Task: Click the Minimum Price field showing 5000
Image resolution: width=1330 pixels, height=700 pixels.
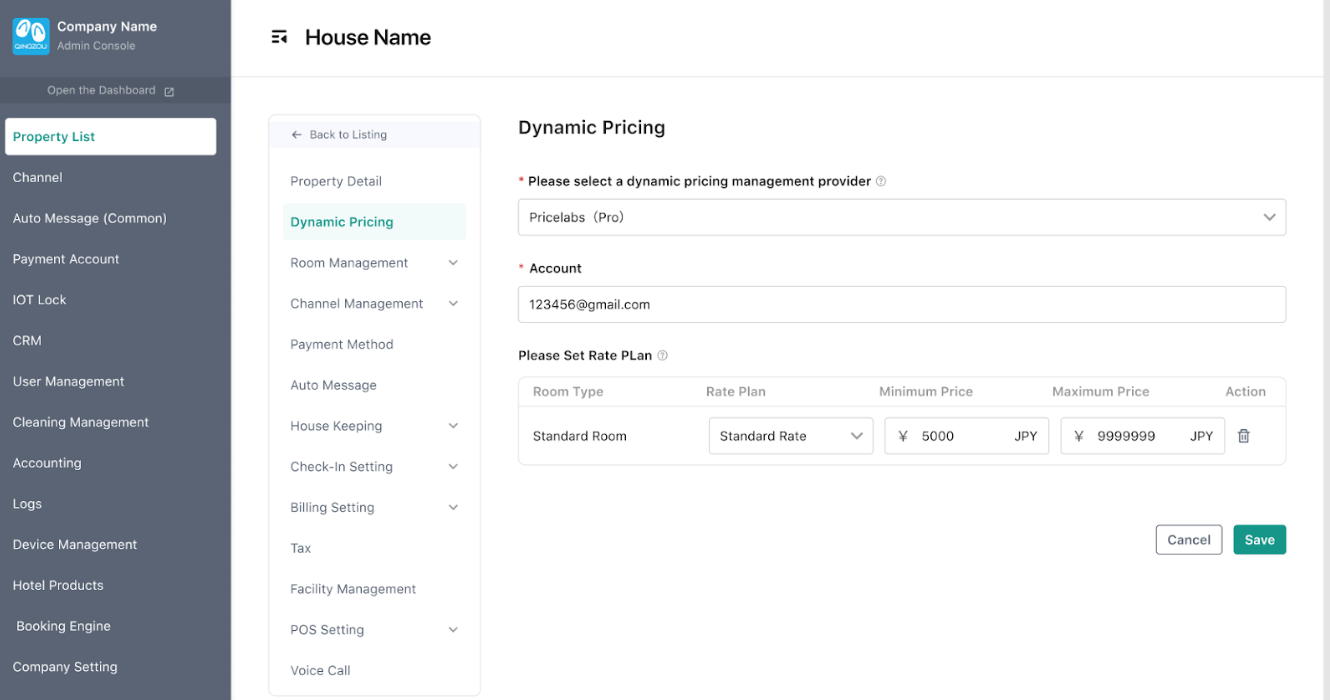Action: click(x=960, y=436)
